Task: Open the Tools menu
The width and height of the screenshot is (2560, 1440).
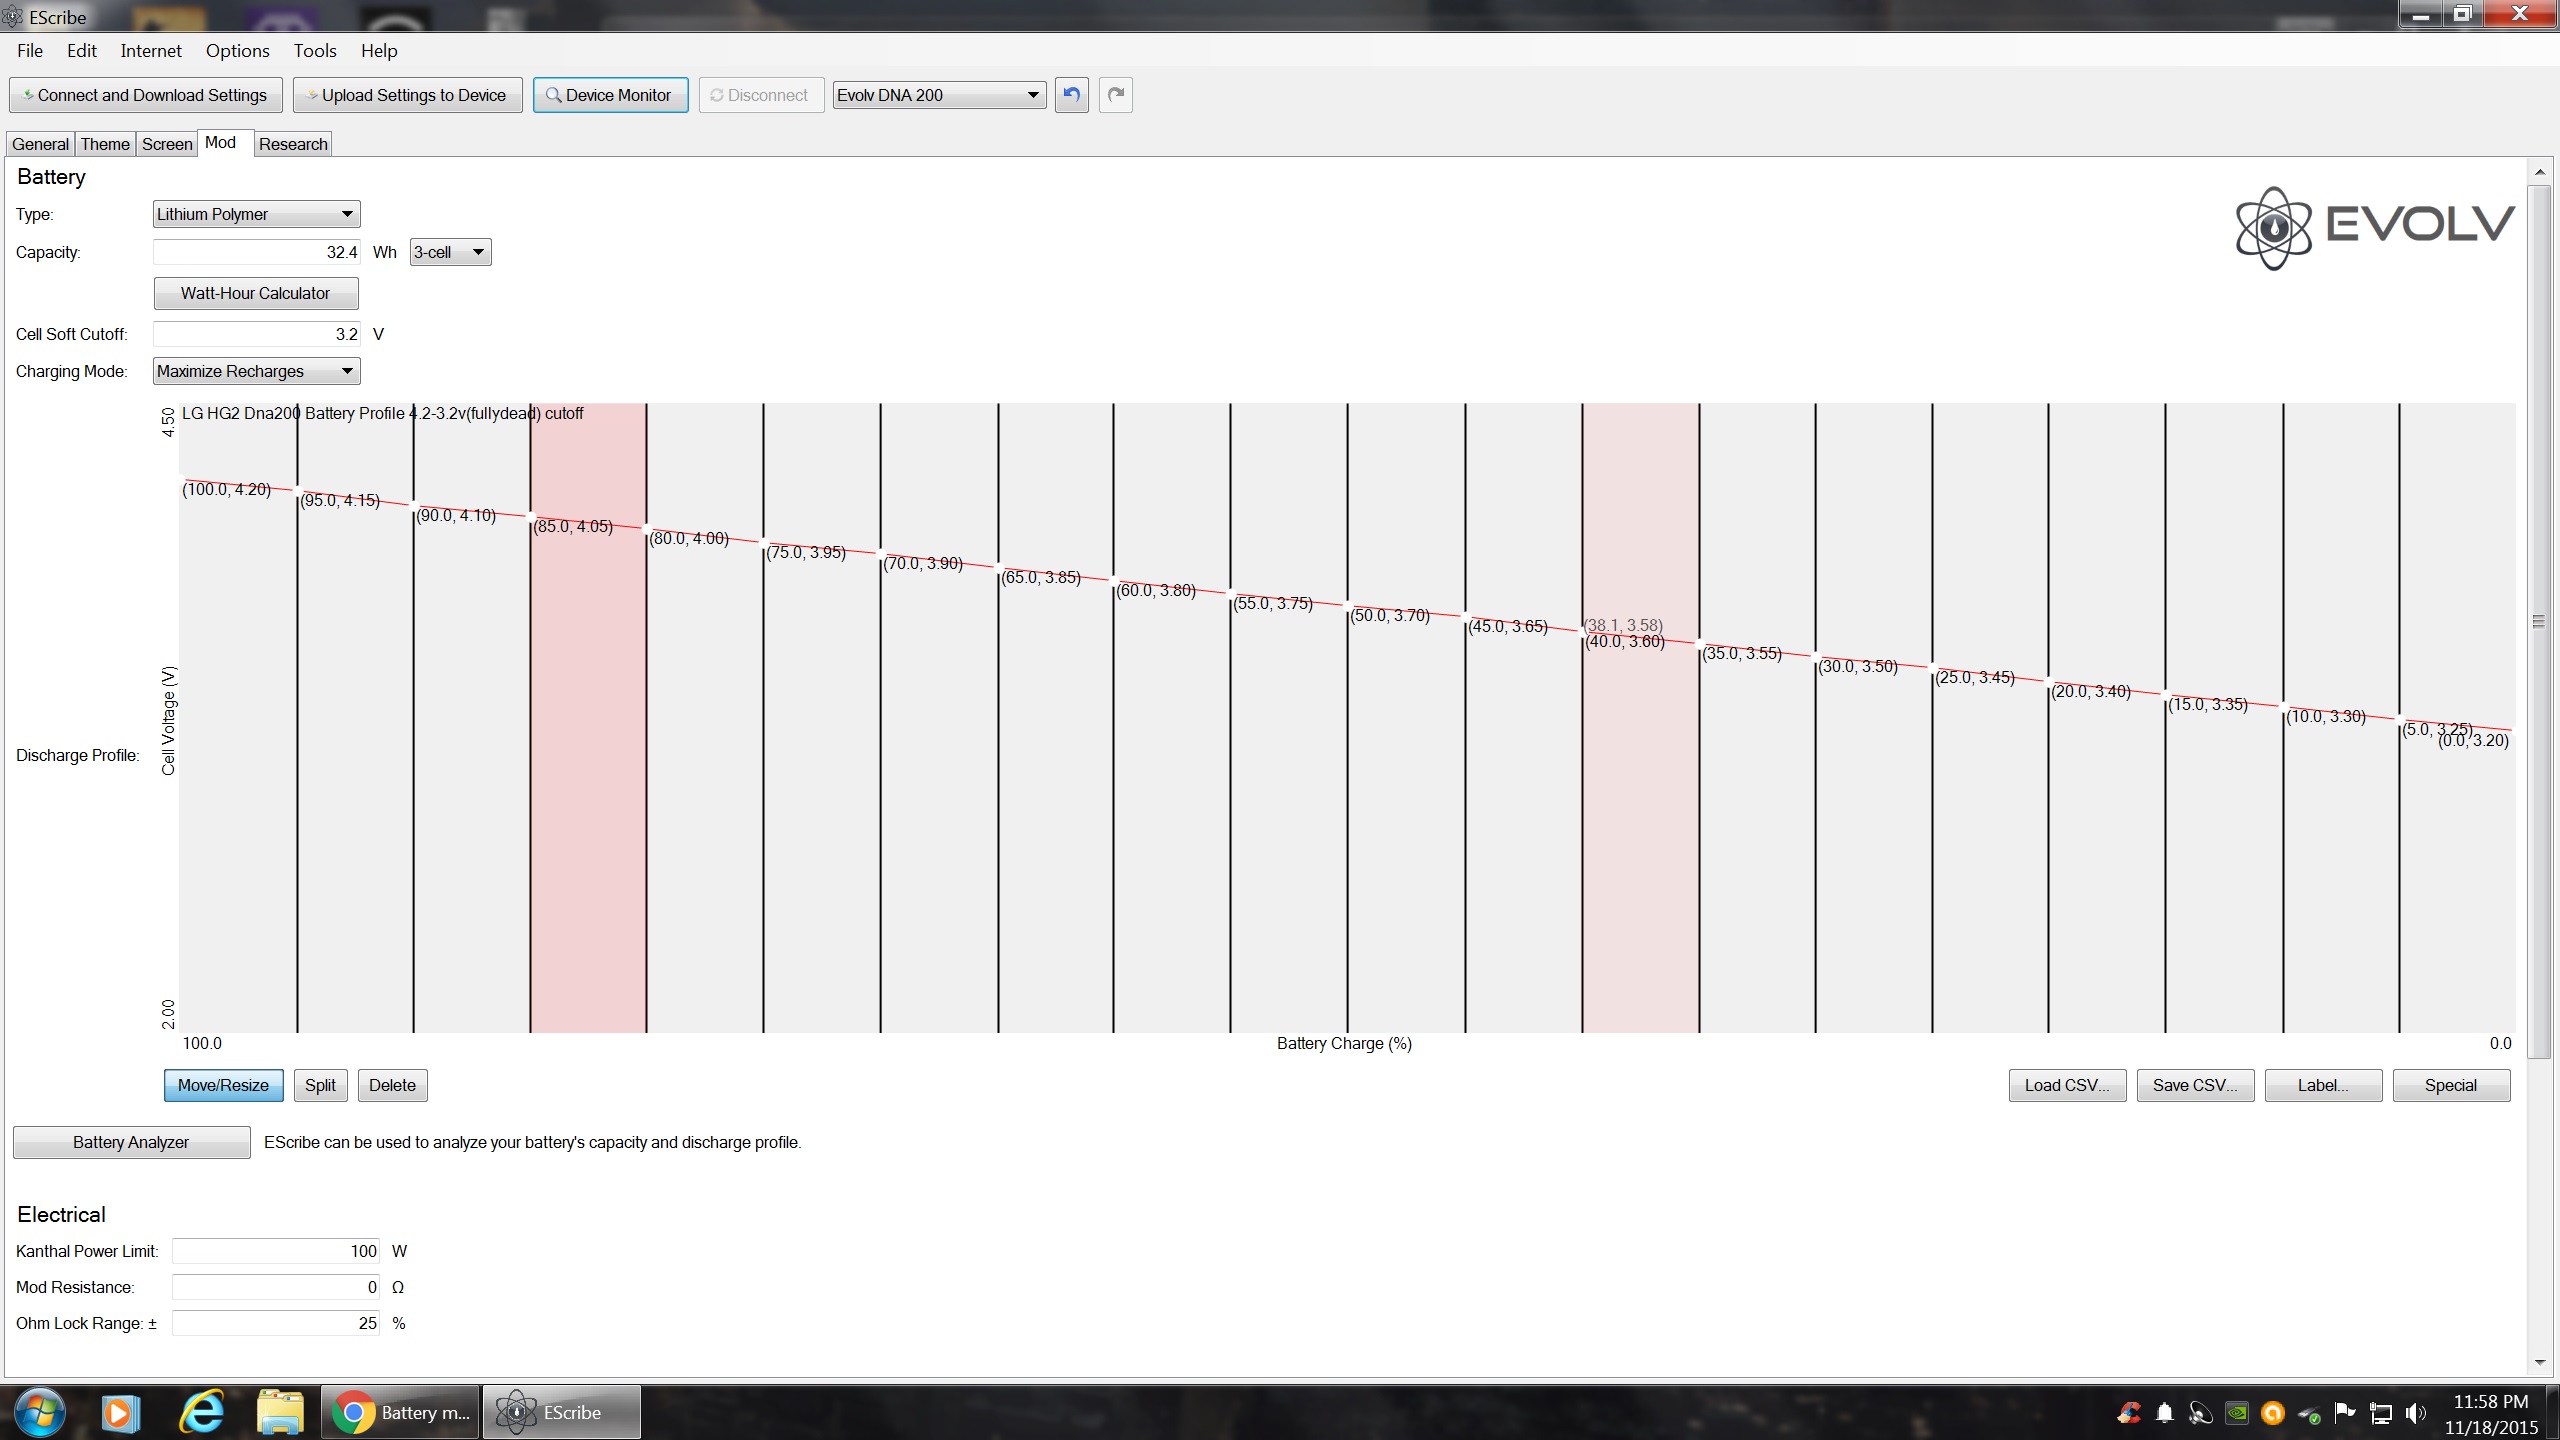Action: point(314,51)
